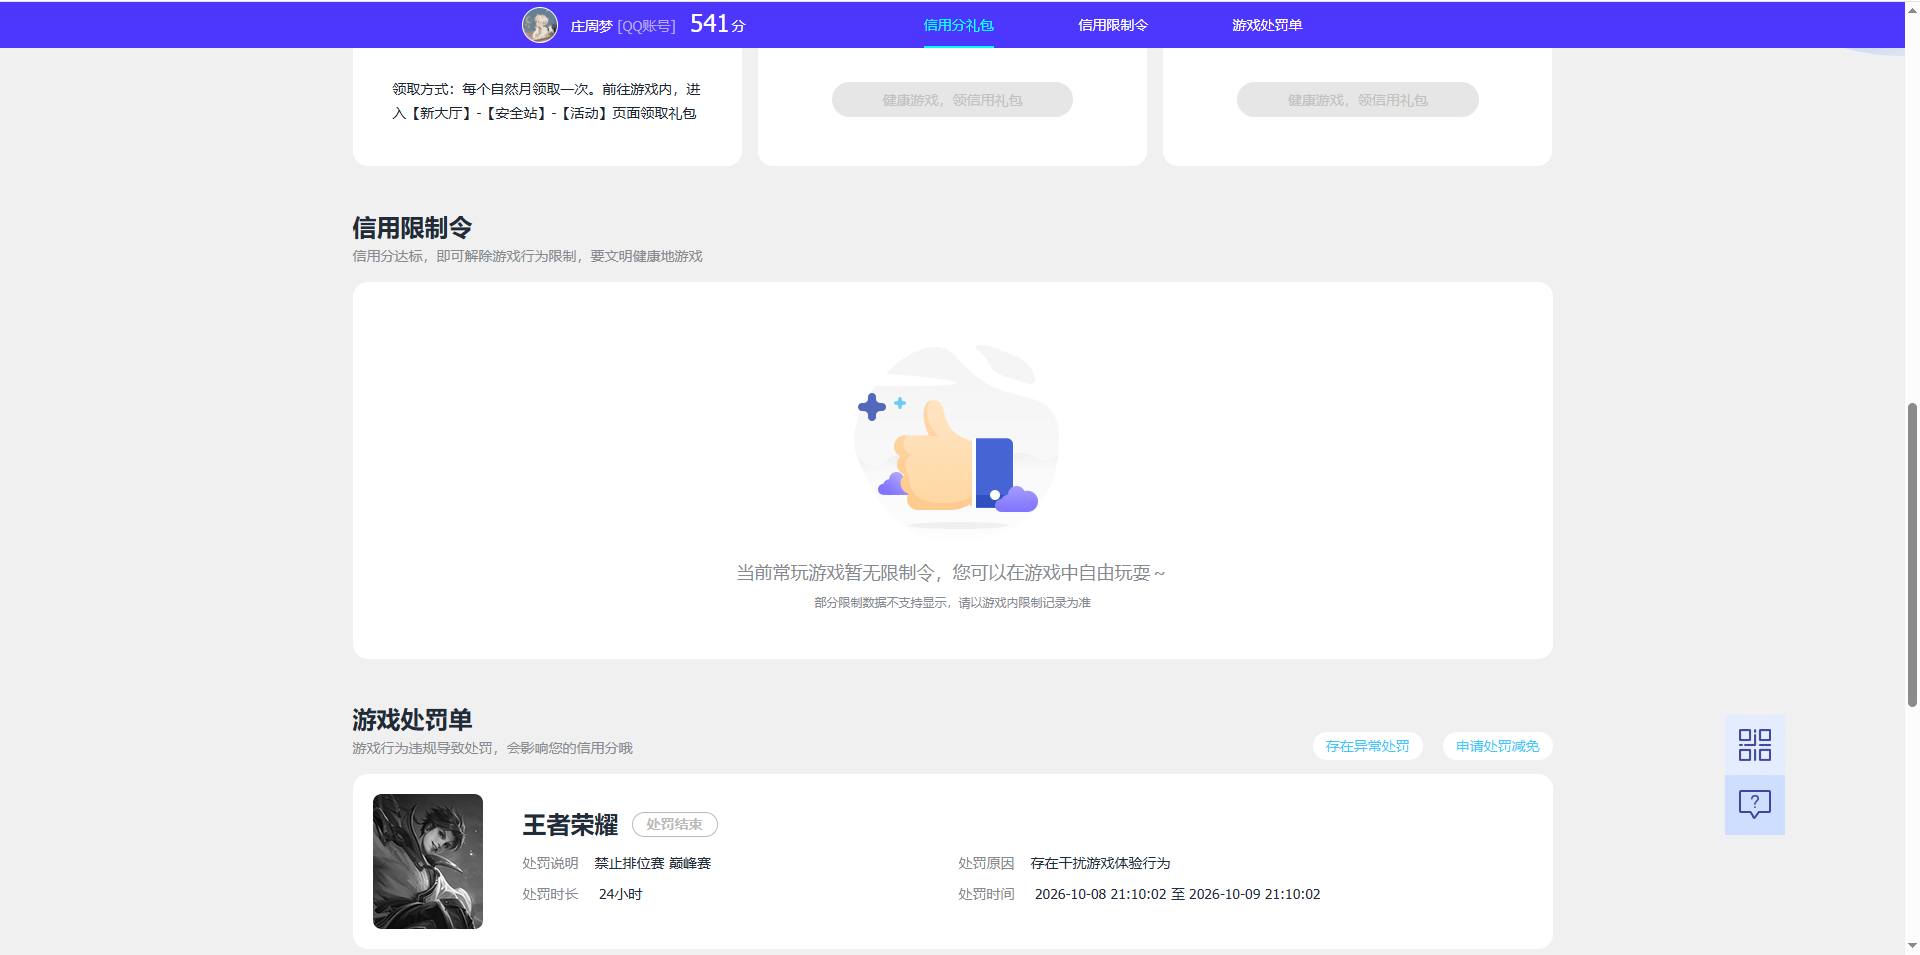Click the rightmost card's 健康游戏，领信用礼包 button
Screen dimensions: 1920x955
click(1357, 100)
